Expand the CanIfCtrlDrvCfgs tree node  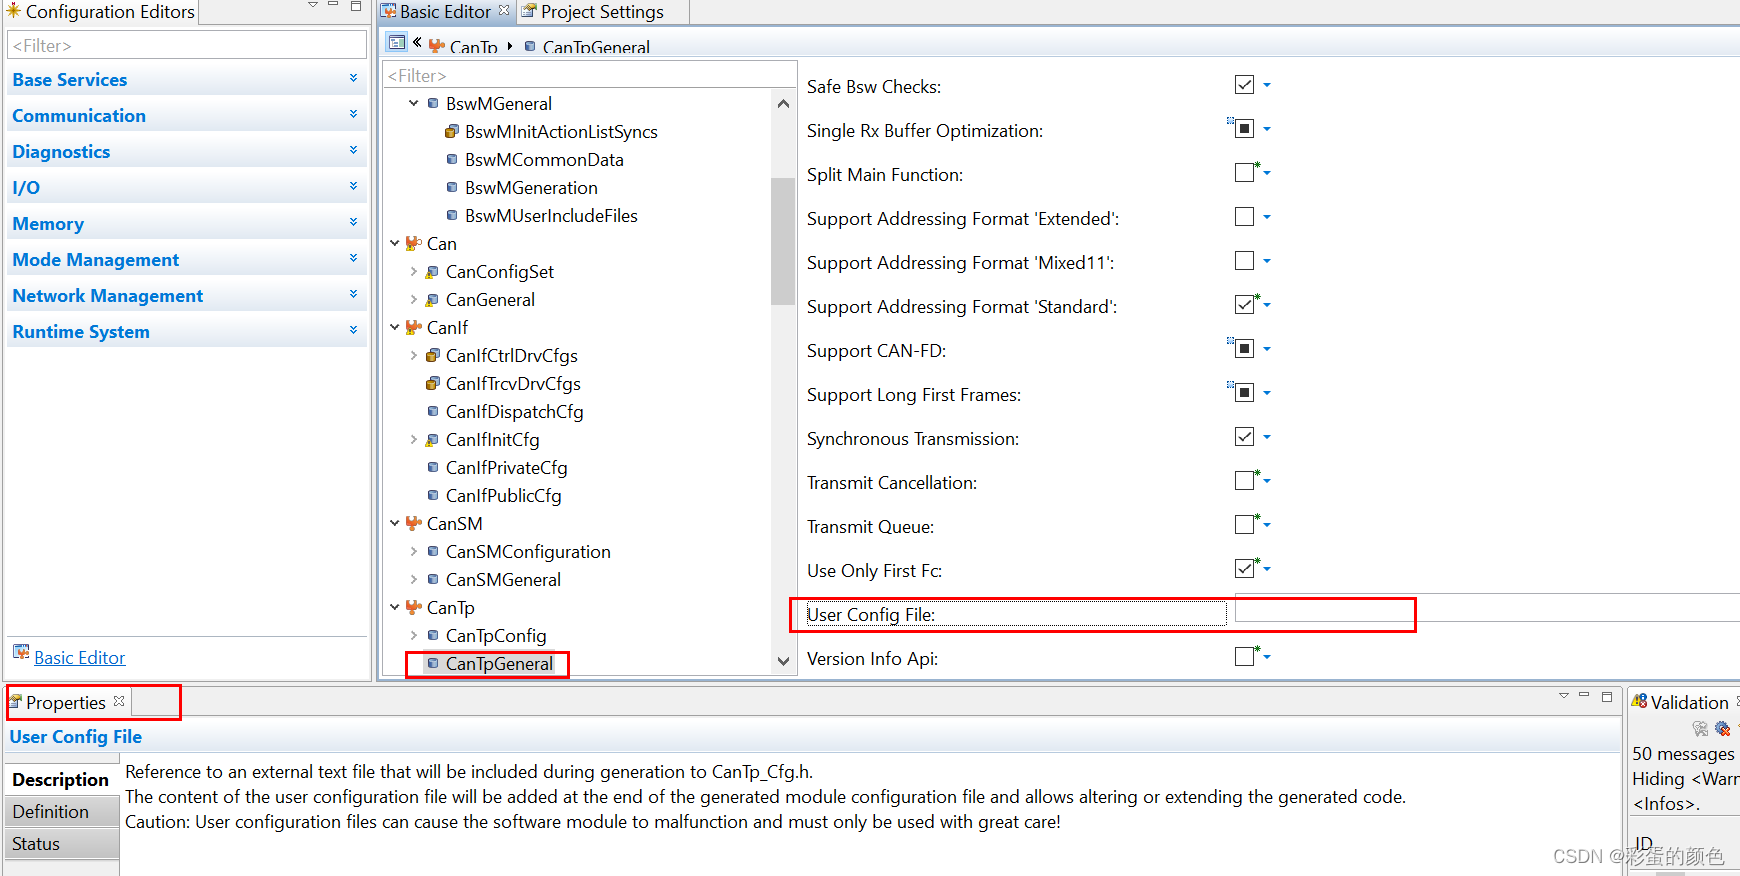(414, 355)
